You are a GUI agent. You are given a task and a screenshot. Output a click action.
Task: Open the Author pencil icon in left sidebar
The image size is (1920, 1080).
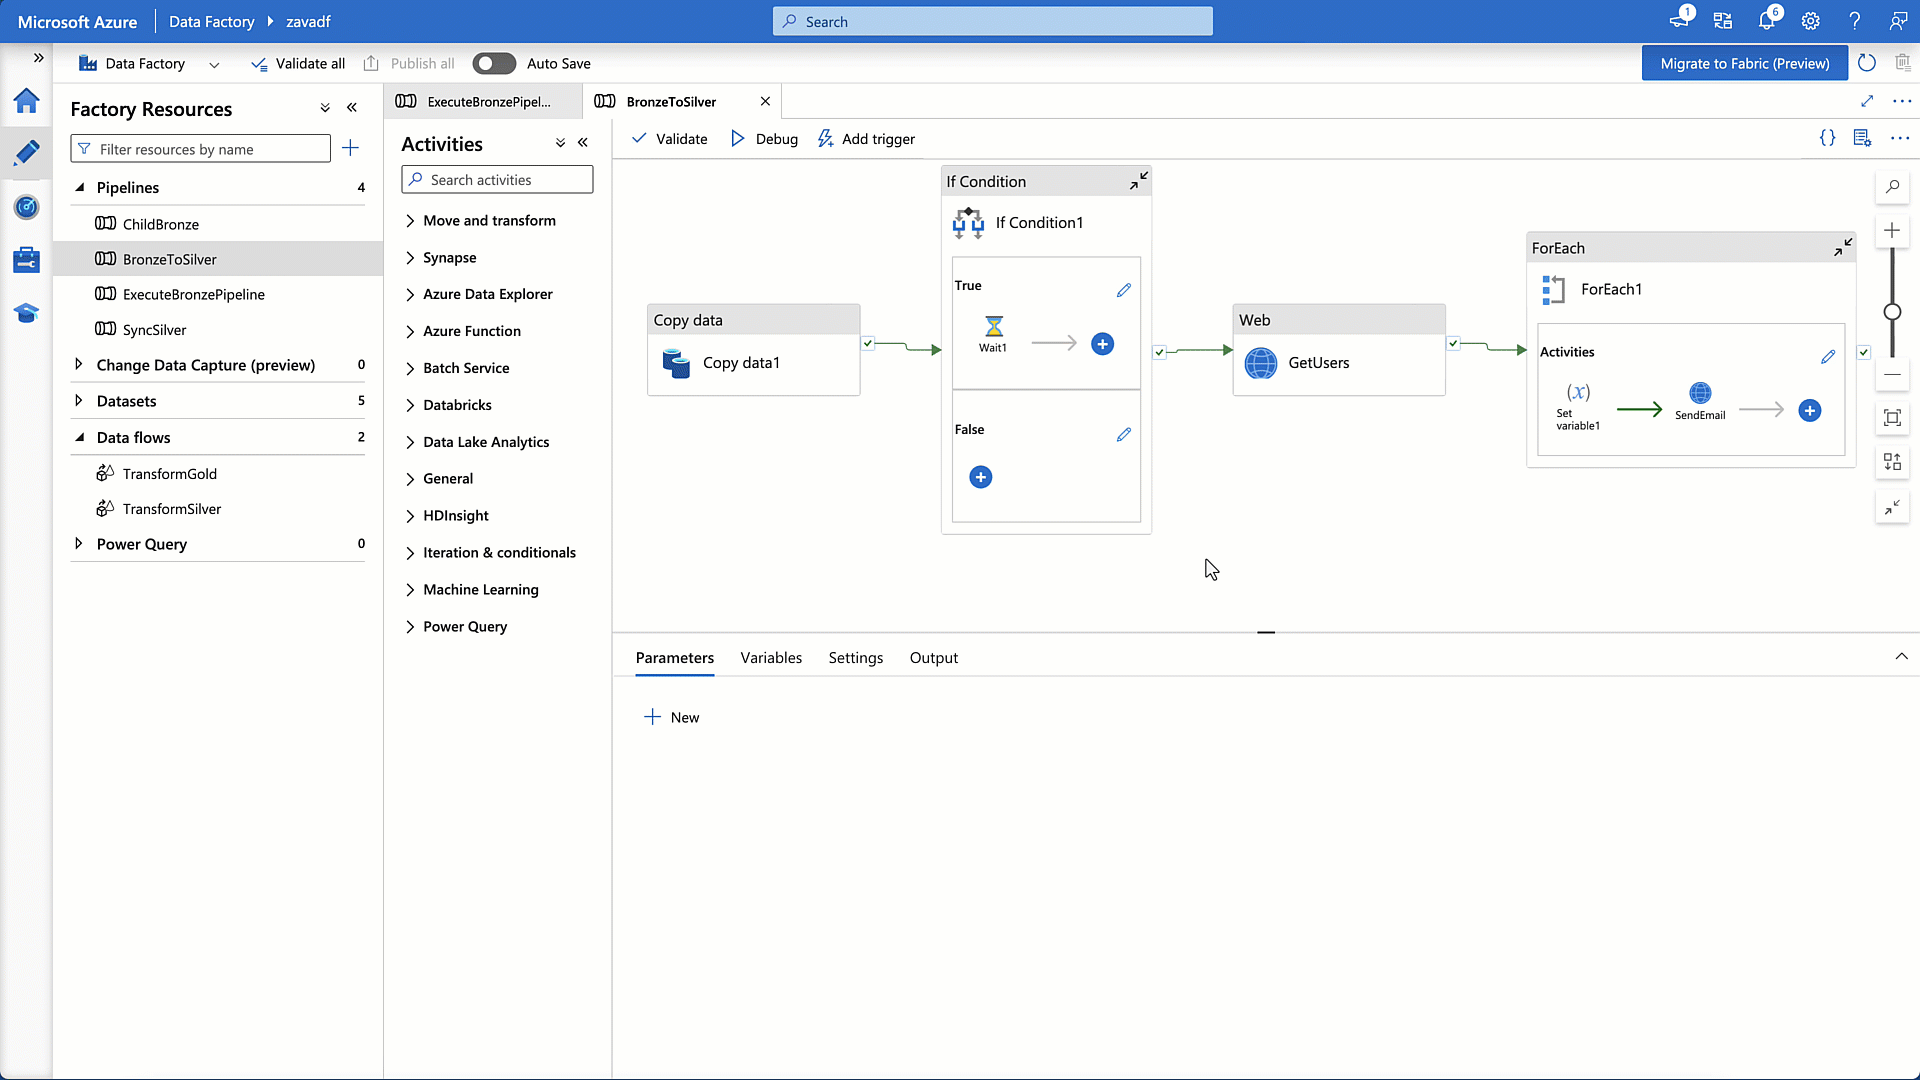click(26, 153)
